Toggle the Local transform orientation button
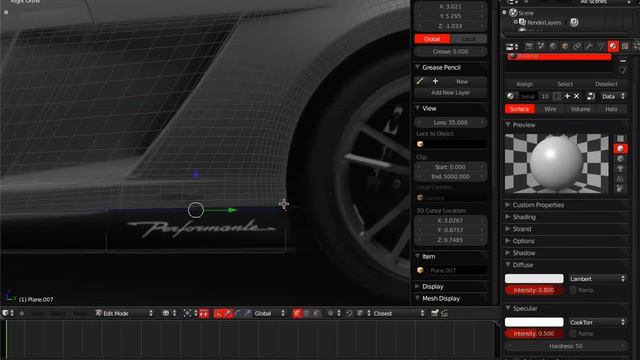Screen dimensions: 640x360 coord(469,39)
